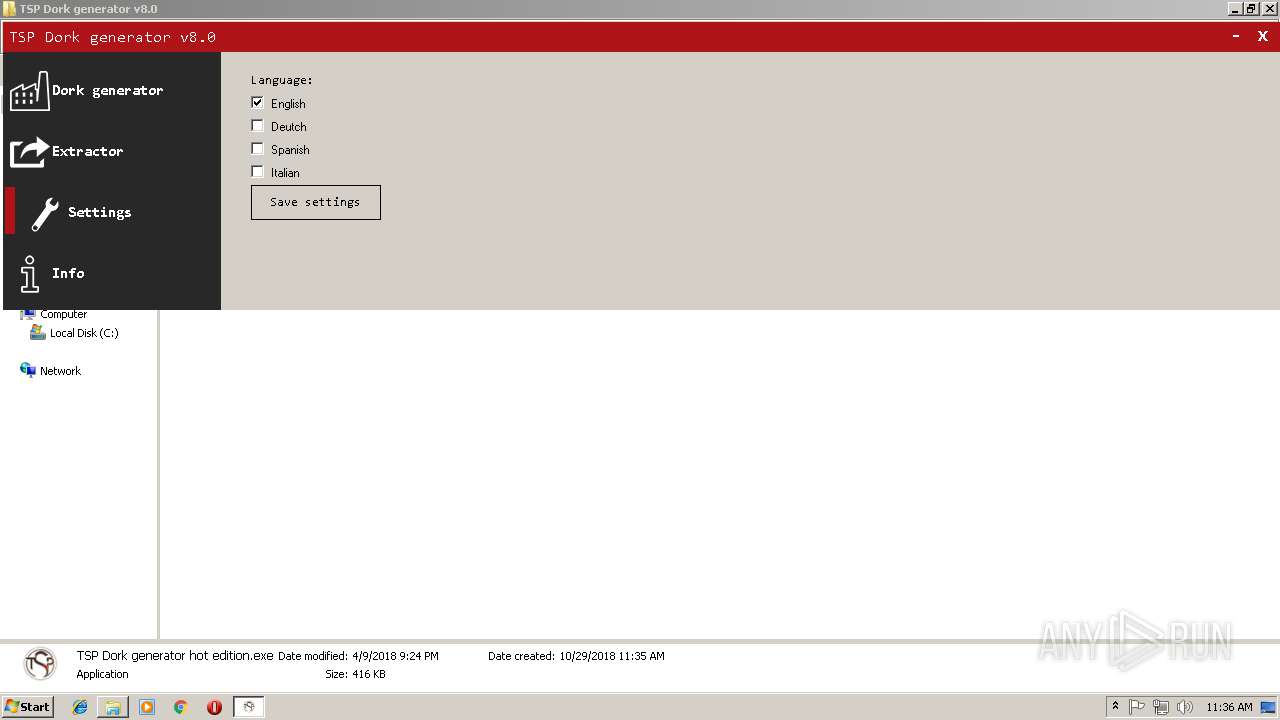Click the file name TSP Dork generator hot edition.exe
This screenshot has height=720, width=1280.
tap(175, 656)
